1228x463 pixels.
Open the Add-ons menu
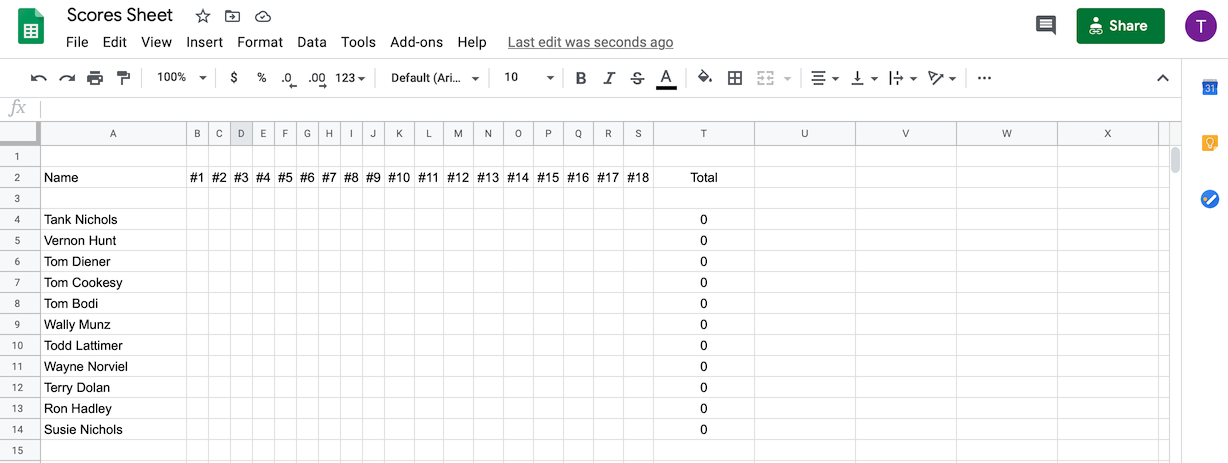click(x=417, y=42)
